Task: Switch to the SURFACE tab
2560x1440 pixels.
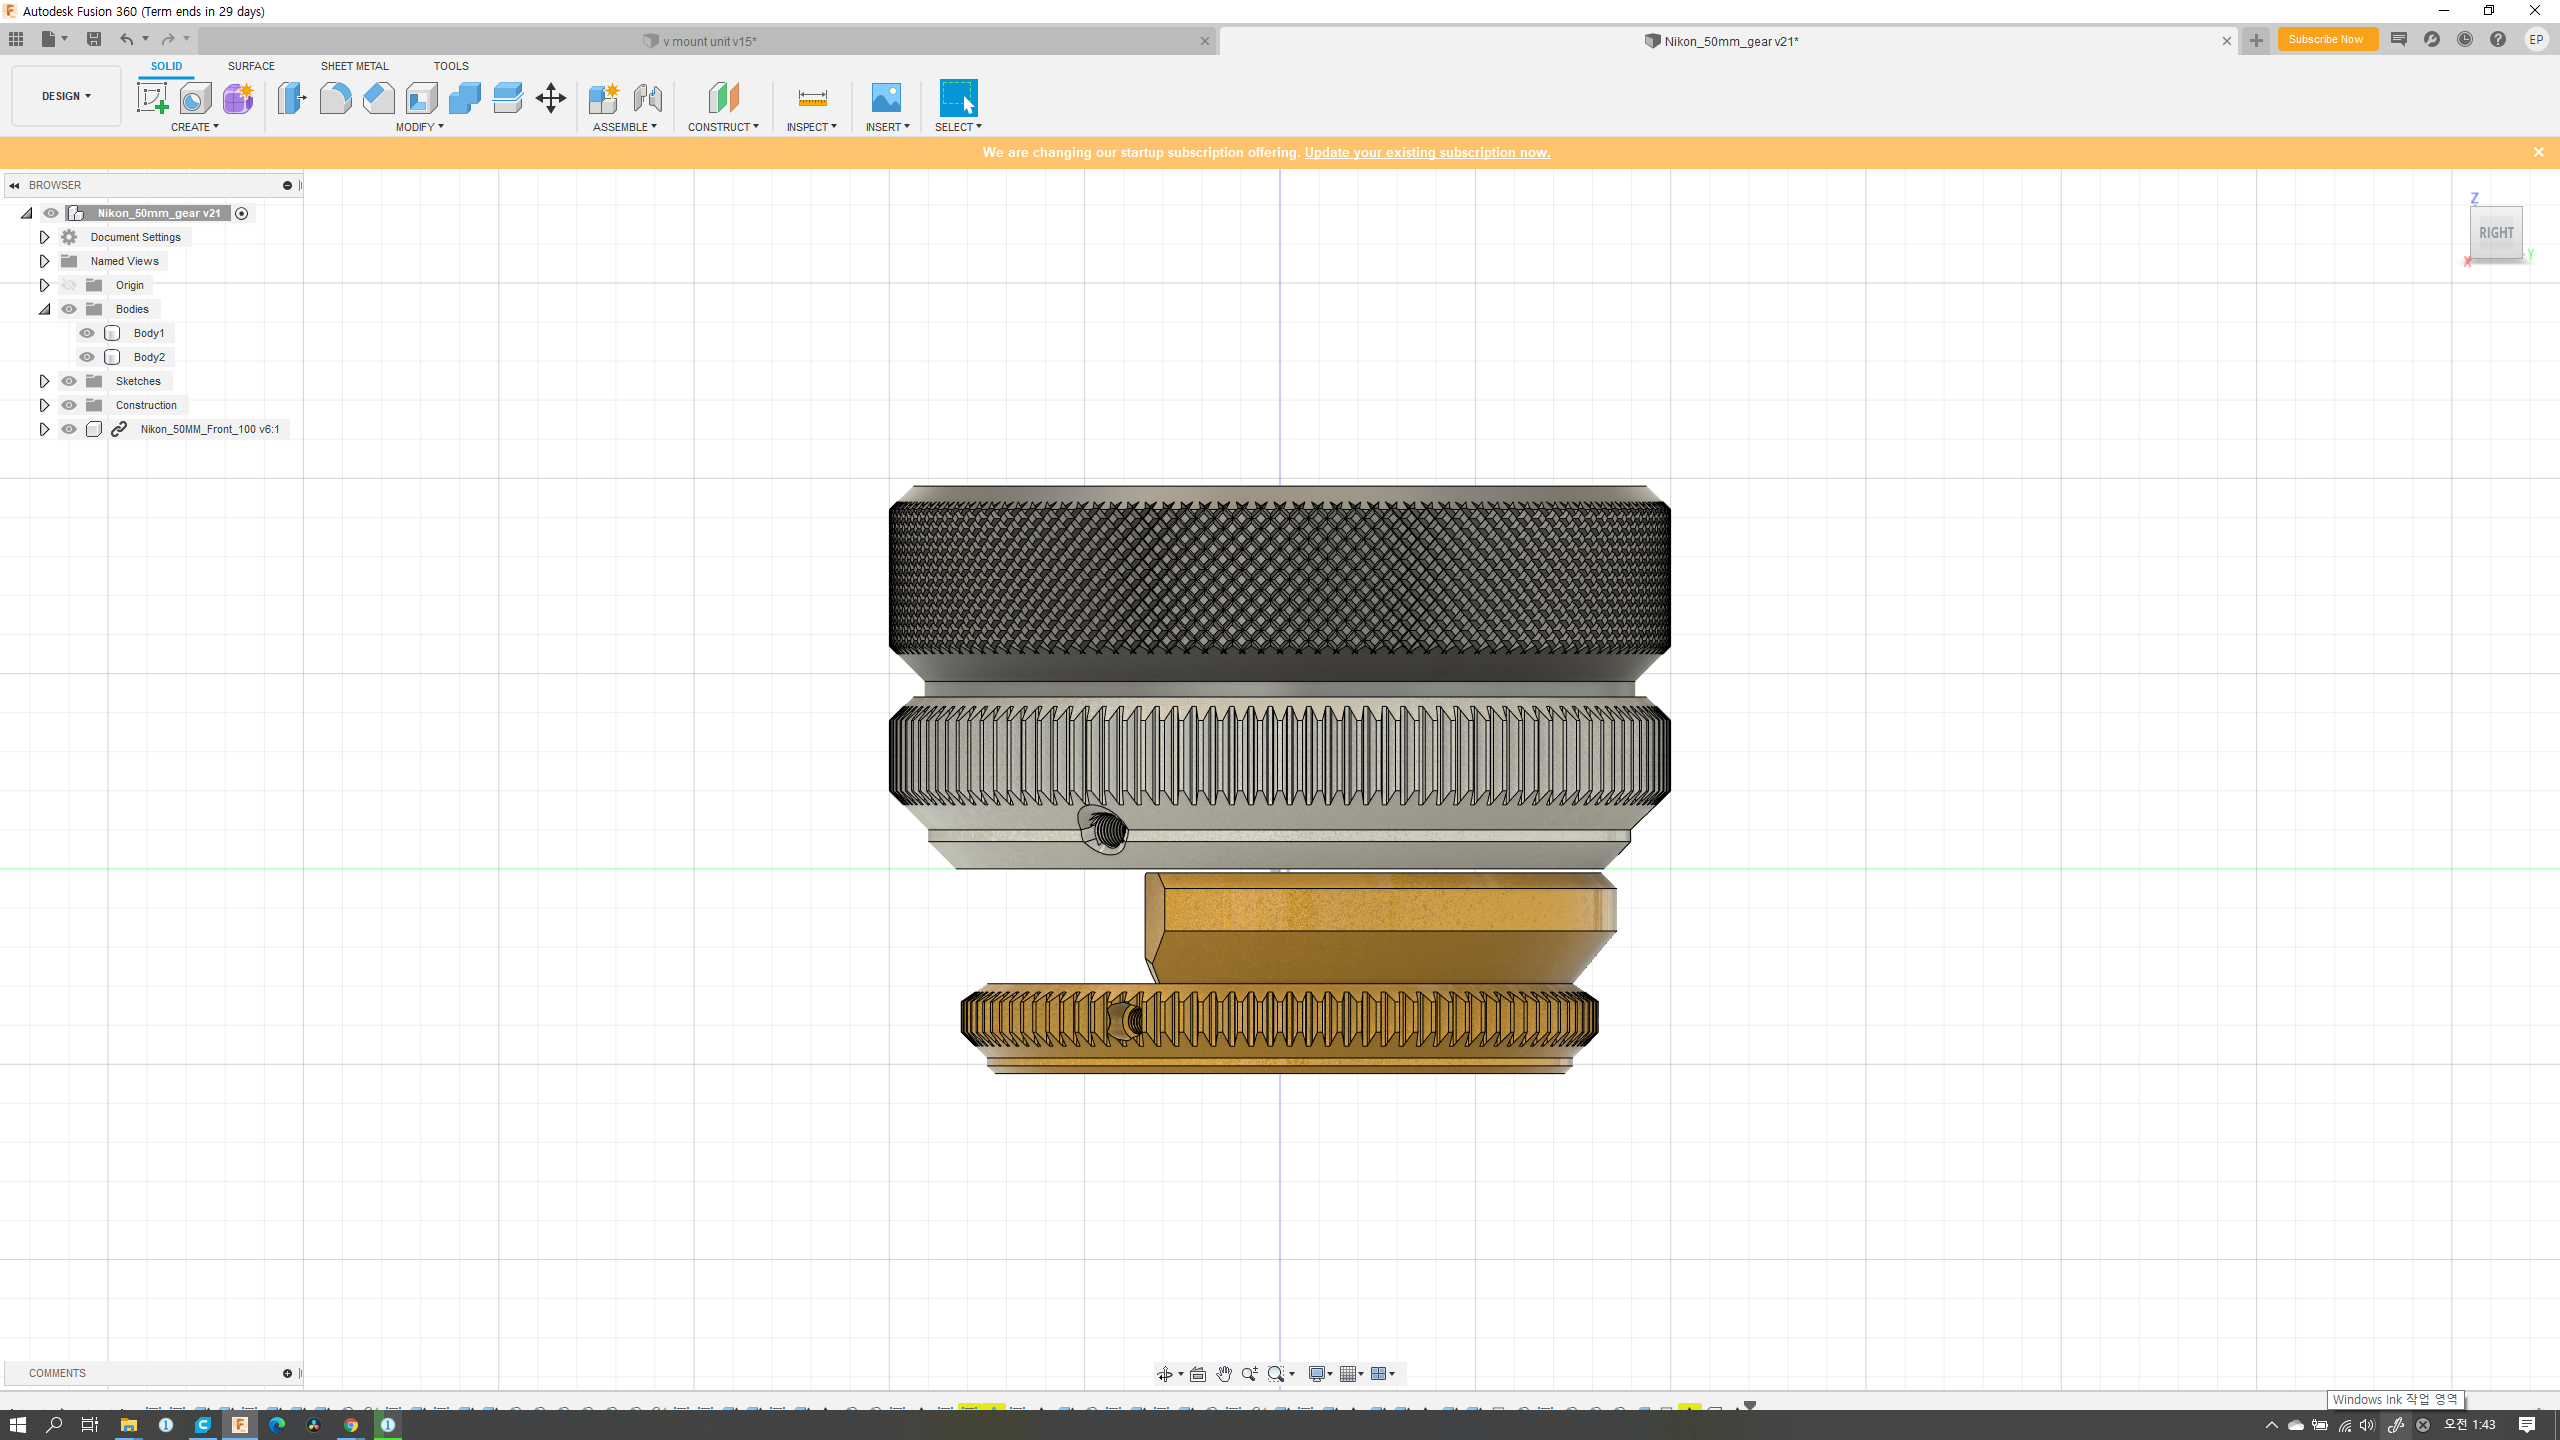Action: pos(251,66)
